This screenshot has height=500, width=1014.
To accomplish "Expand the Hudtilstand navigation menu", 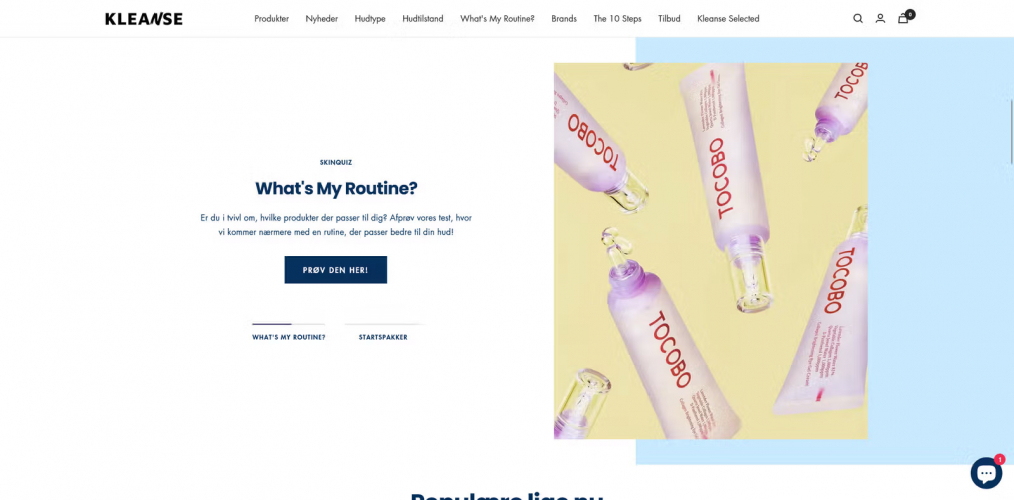I will pyautogui.click(x=423, y=19).
